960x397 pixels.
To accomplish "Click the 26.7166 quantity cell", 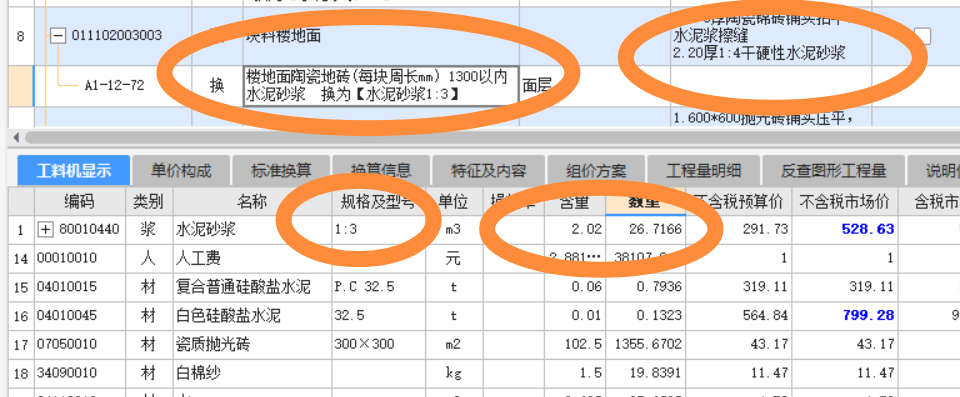I will pos(645,230).
